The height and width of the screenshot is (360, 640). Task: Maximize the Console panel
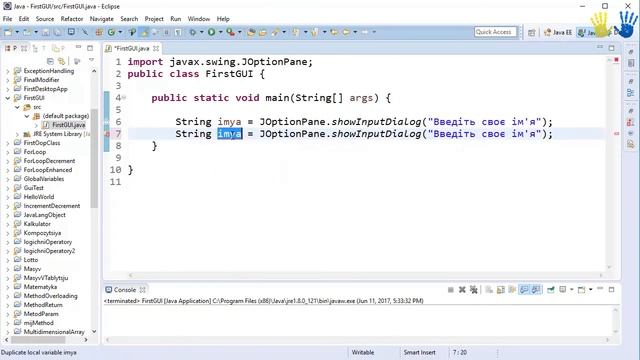611,289
